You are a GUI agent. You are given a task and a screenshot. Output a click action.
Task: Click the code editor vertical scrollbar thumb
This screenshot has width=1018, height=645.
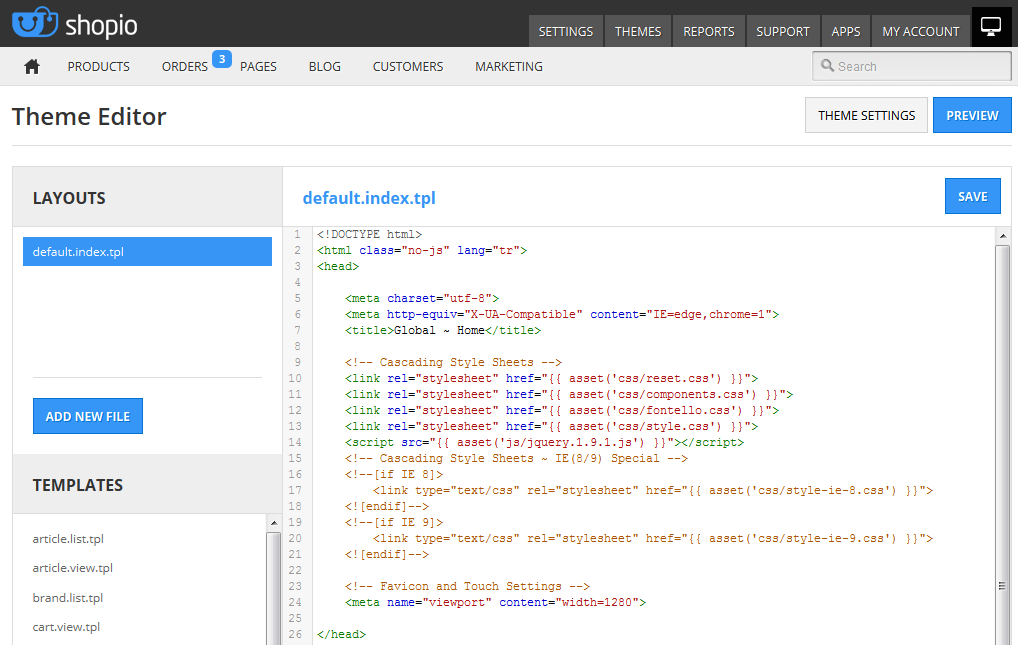click(1003, 445)
